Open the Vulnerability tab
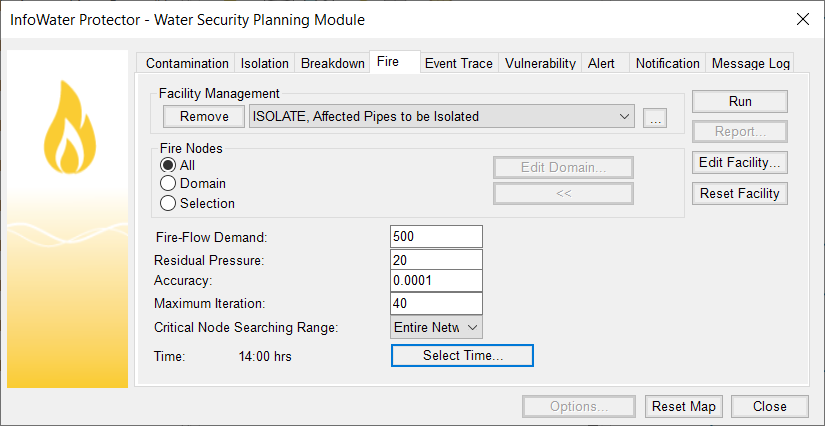The height and width of the screenshot is (426, 825). [x=540, y=64]
